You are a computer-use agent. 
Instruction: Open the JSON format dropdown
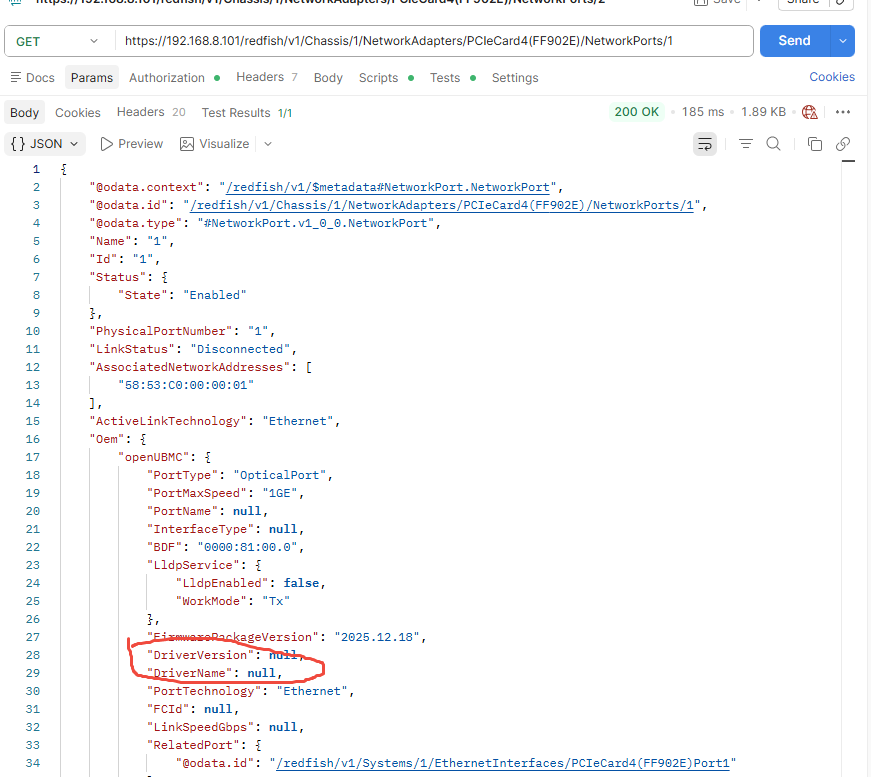click(x=45, y=144)
